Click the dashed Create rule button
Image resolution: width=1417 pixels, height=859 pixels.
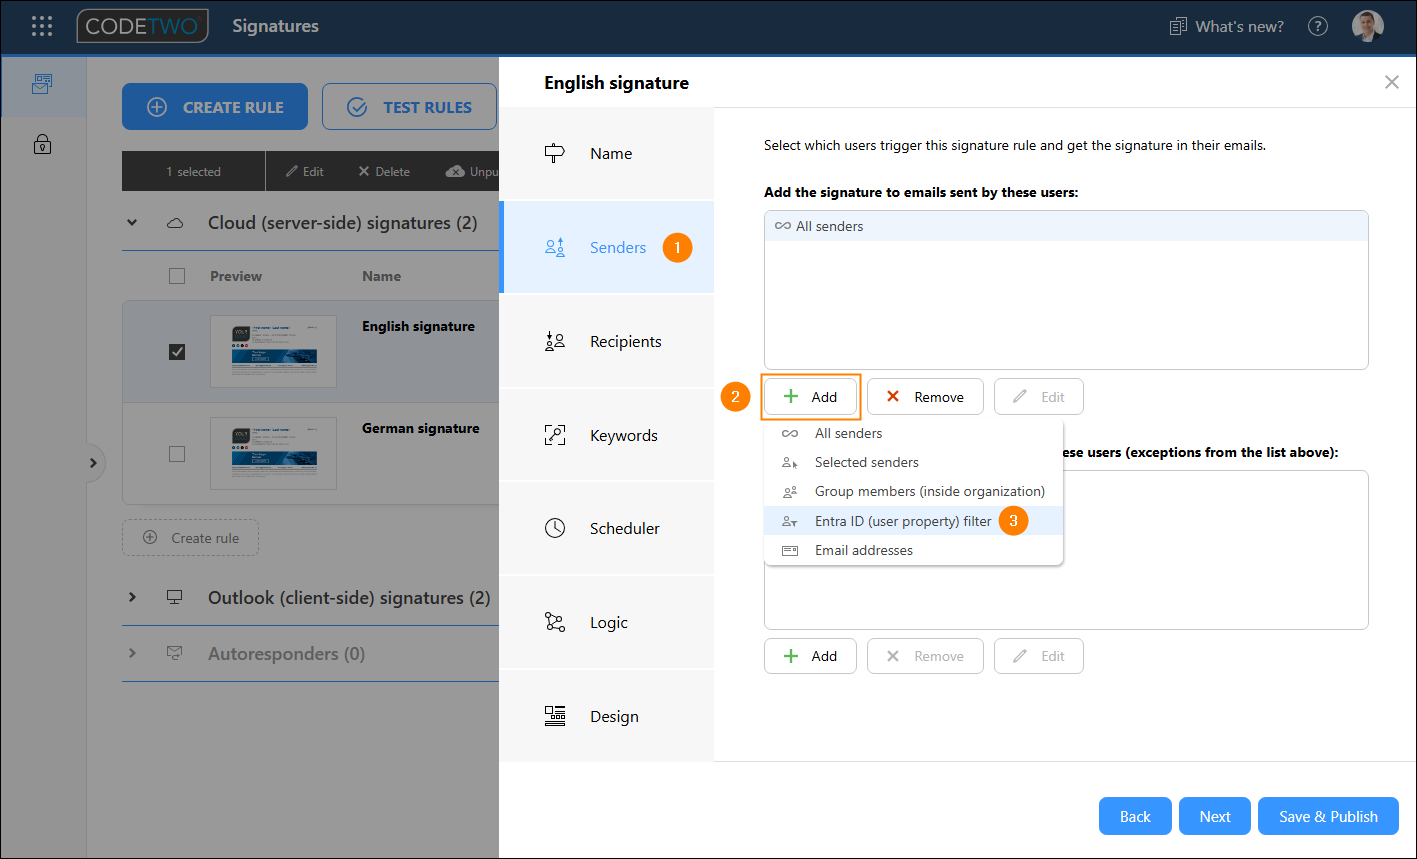pyautogui.click(x=190, y=538)
